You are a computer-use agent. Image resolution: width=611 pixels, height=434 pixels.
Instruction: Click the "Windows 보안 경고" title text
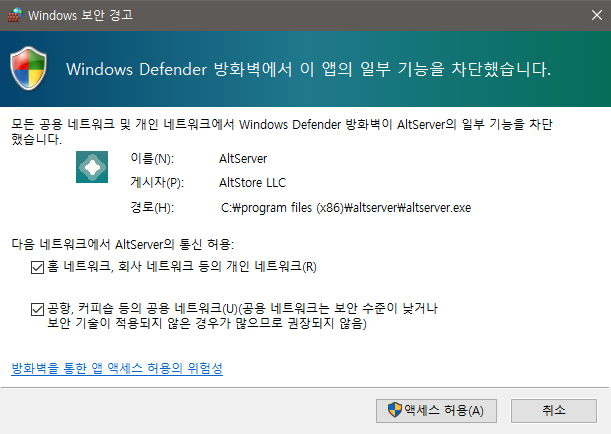point(80,15)
